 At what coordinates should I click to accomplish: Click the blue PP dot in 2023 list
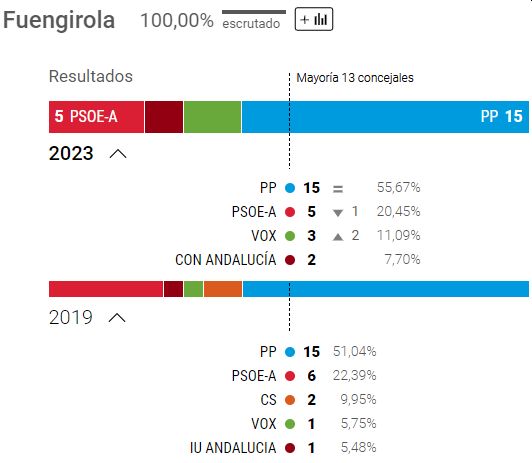click(x=290, y=188)
